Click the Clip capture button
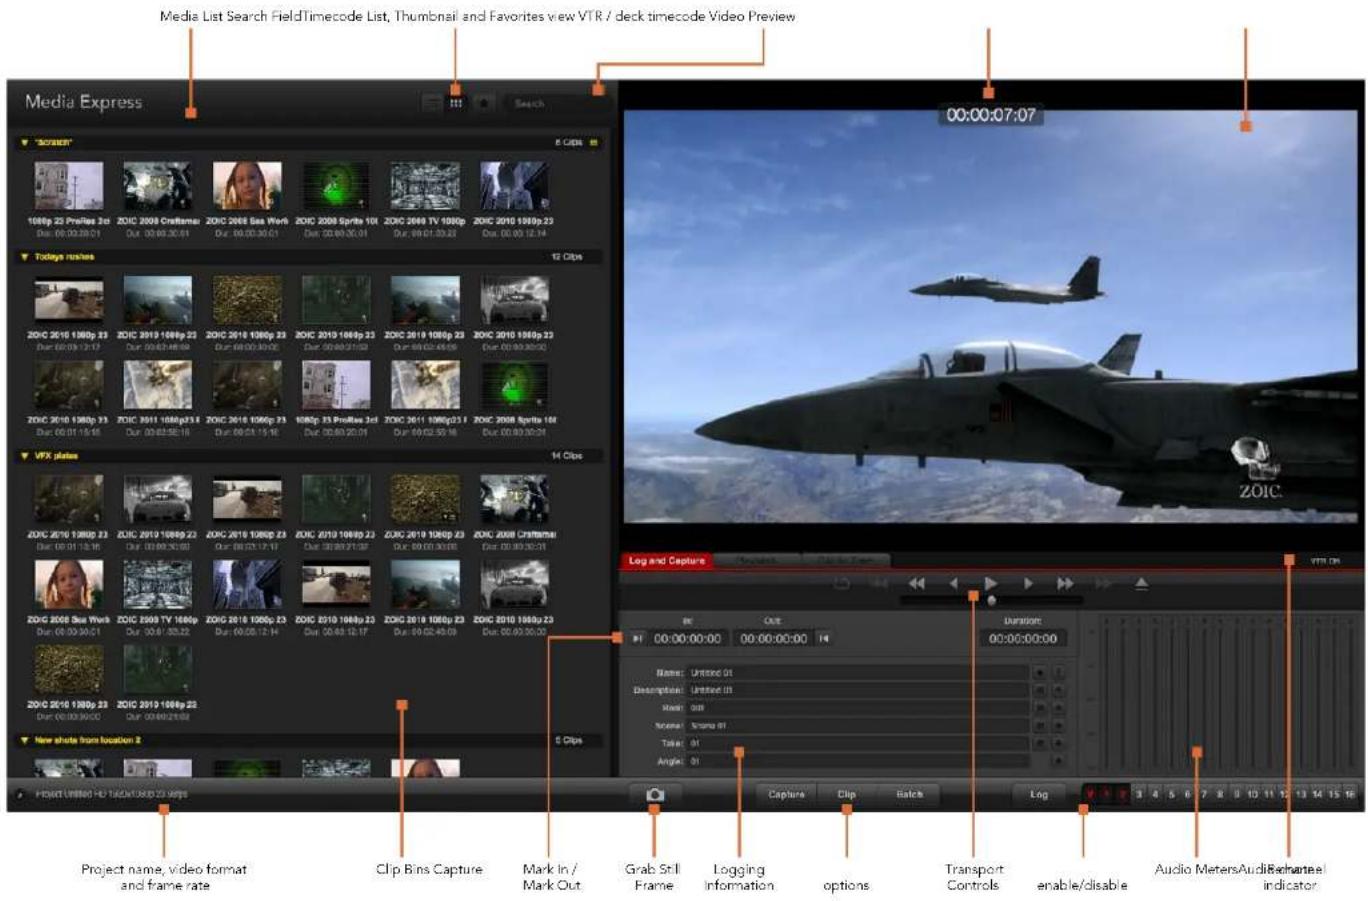 846,795
